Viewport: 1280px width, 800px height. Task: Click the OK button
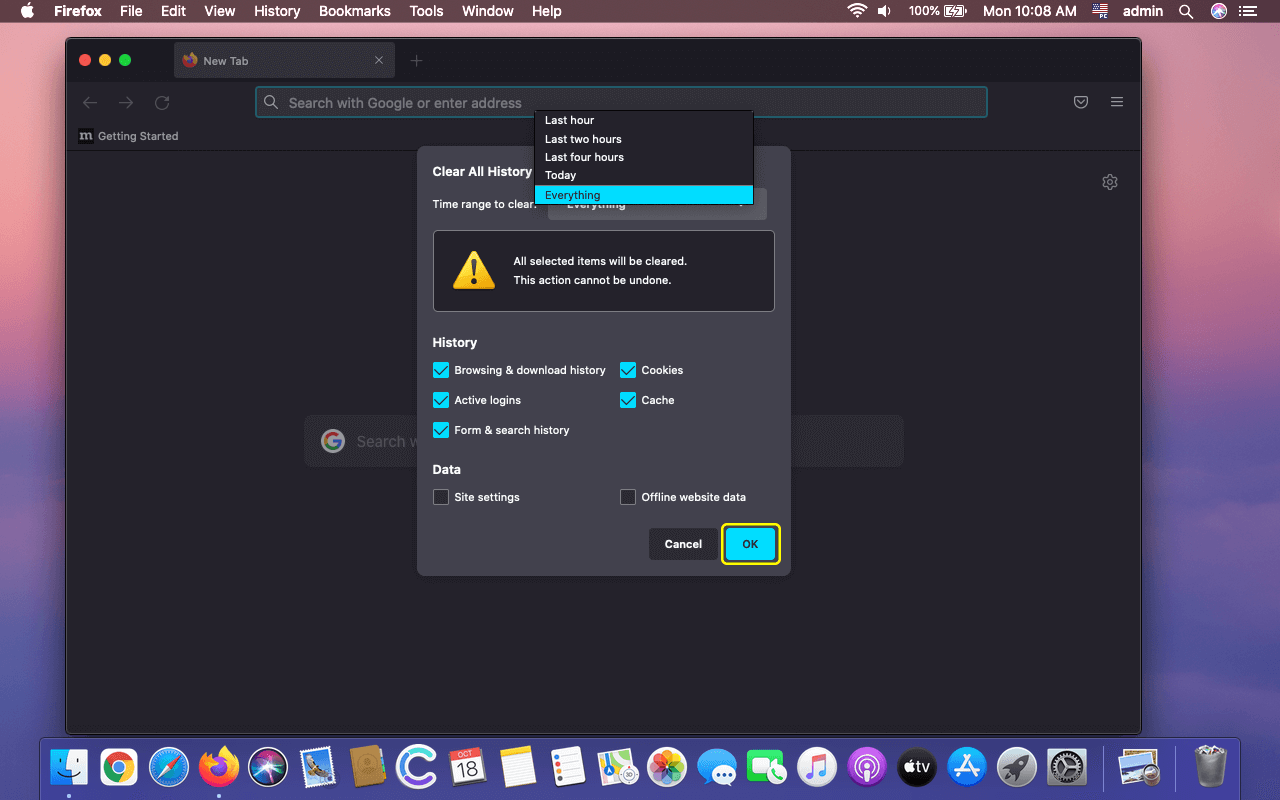[x=751, y=544]
